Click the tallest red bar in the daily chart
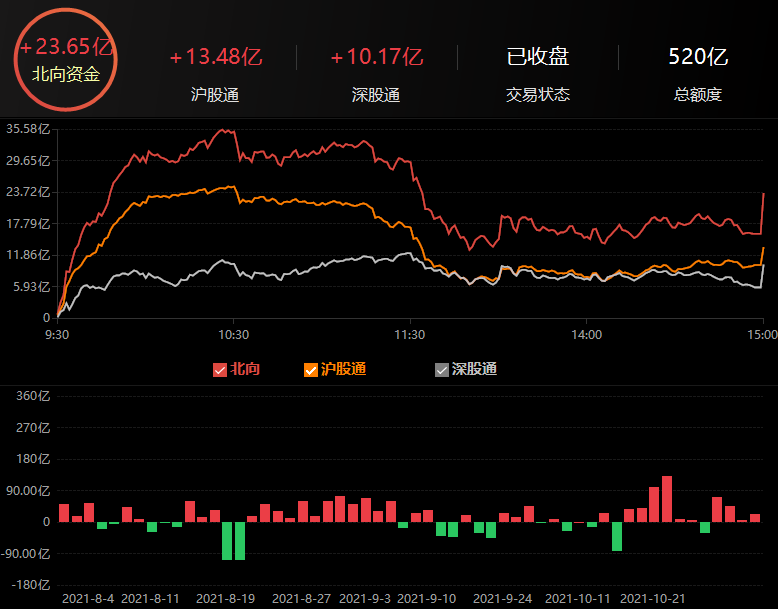 click(x=667, y=498)
